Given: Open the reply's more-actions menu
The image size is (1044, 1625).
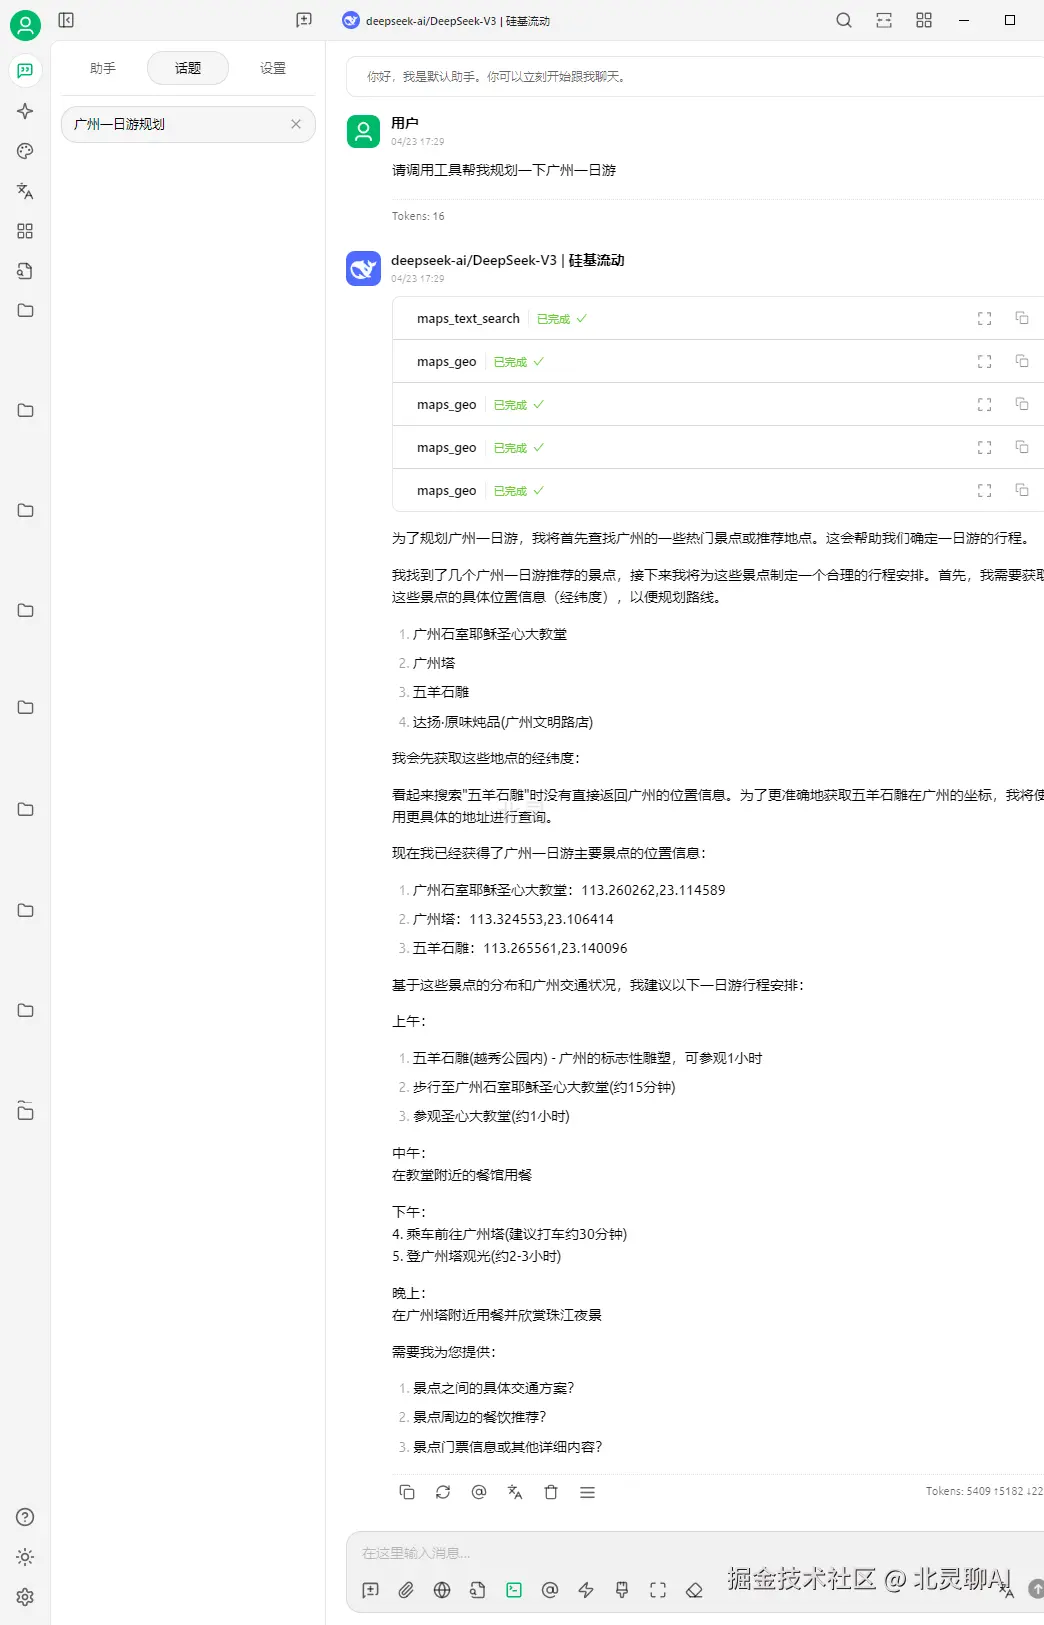Looking at the screenshot, I should [587, 1492].
